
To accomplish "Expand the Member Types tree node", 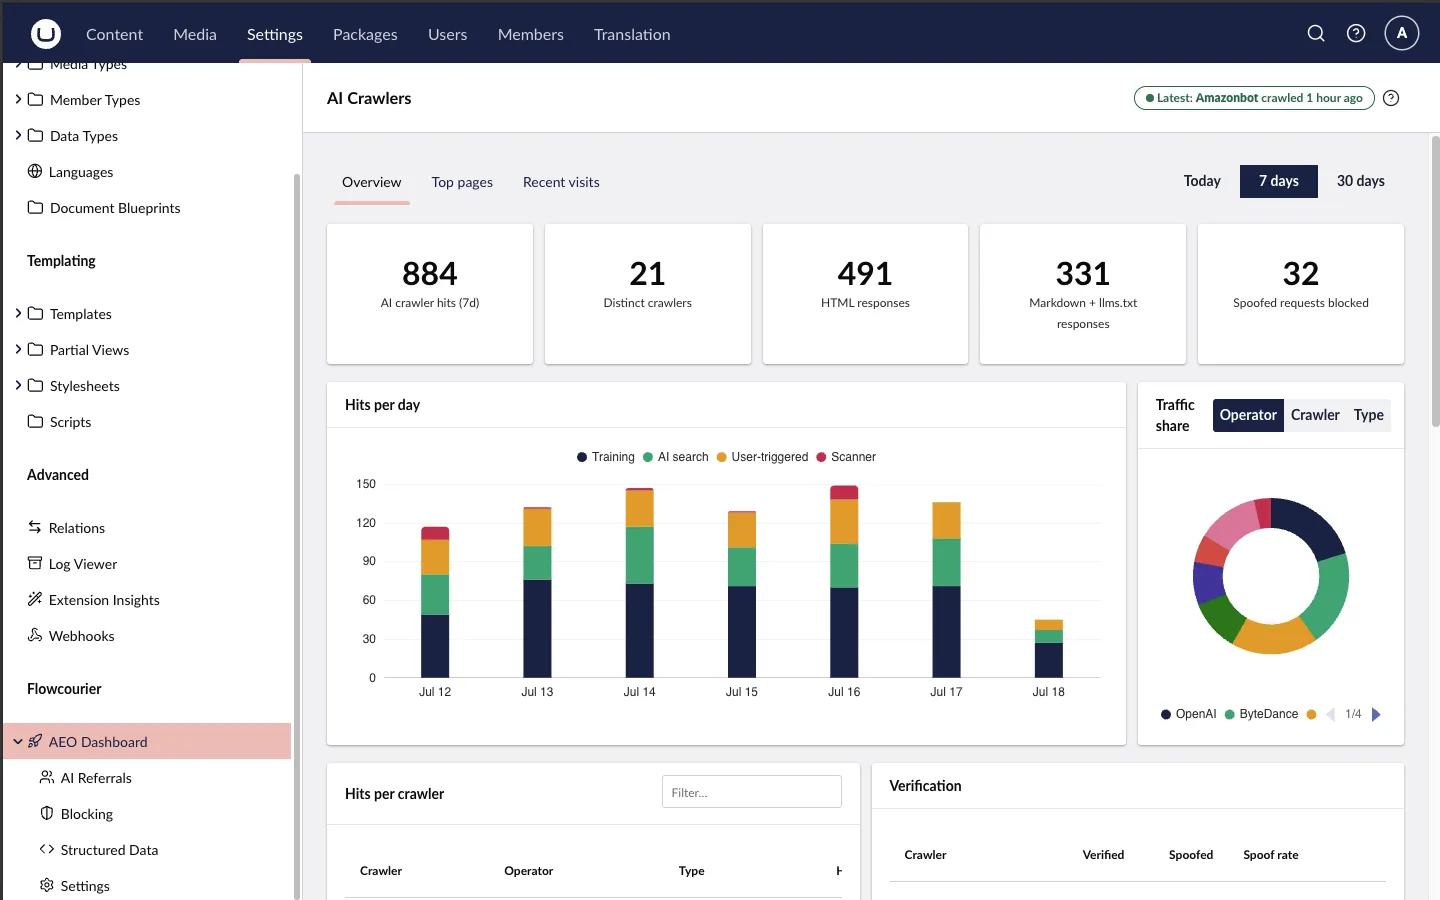I will tap(18, 99).
